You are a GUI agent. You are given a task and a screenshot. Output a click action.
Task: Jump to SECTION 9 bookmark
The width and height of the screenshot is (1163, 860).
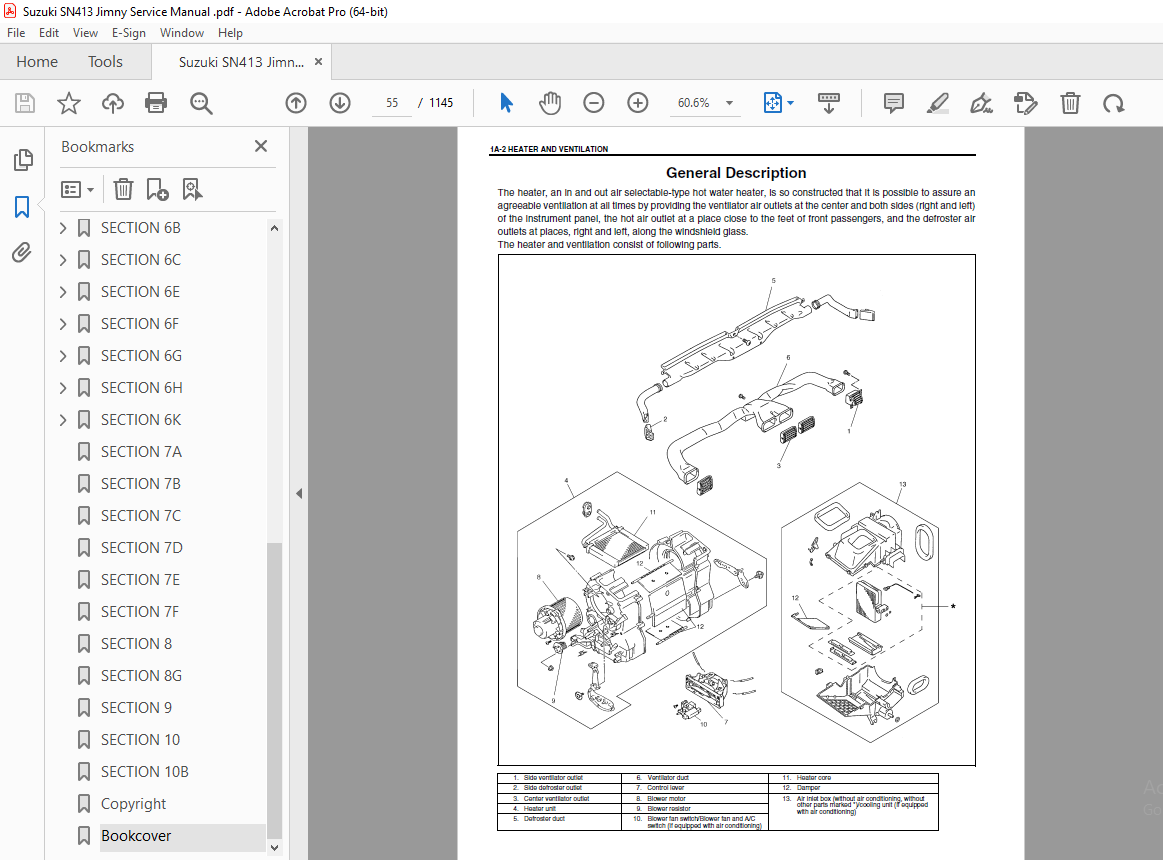tap(136, 708)
